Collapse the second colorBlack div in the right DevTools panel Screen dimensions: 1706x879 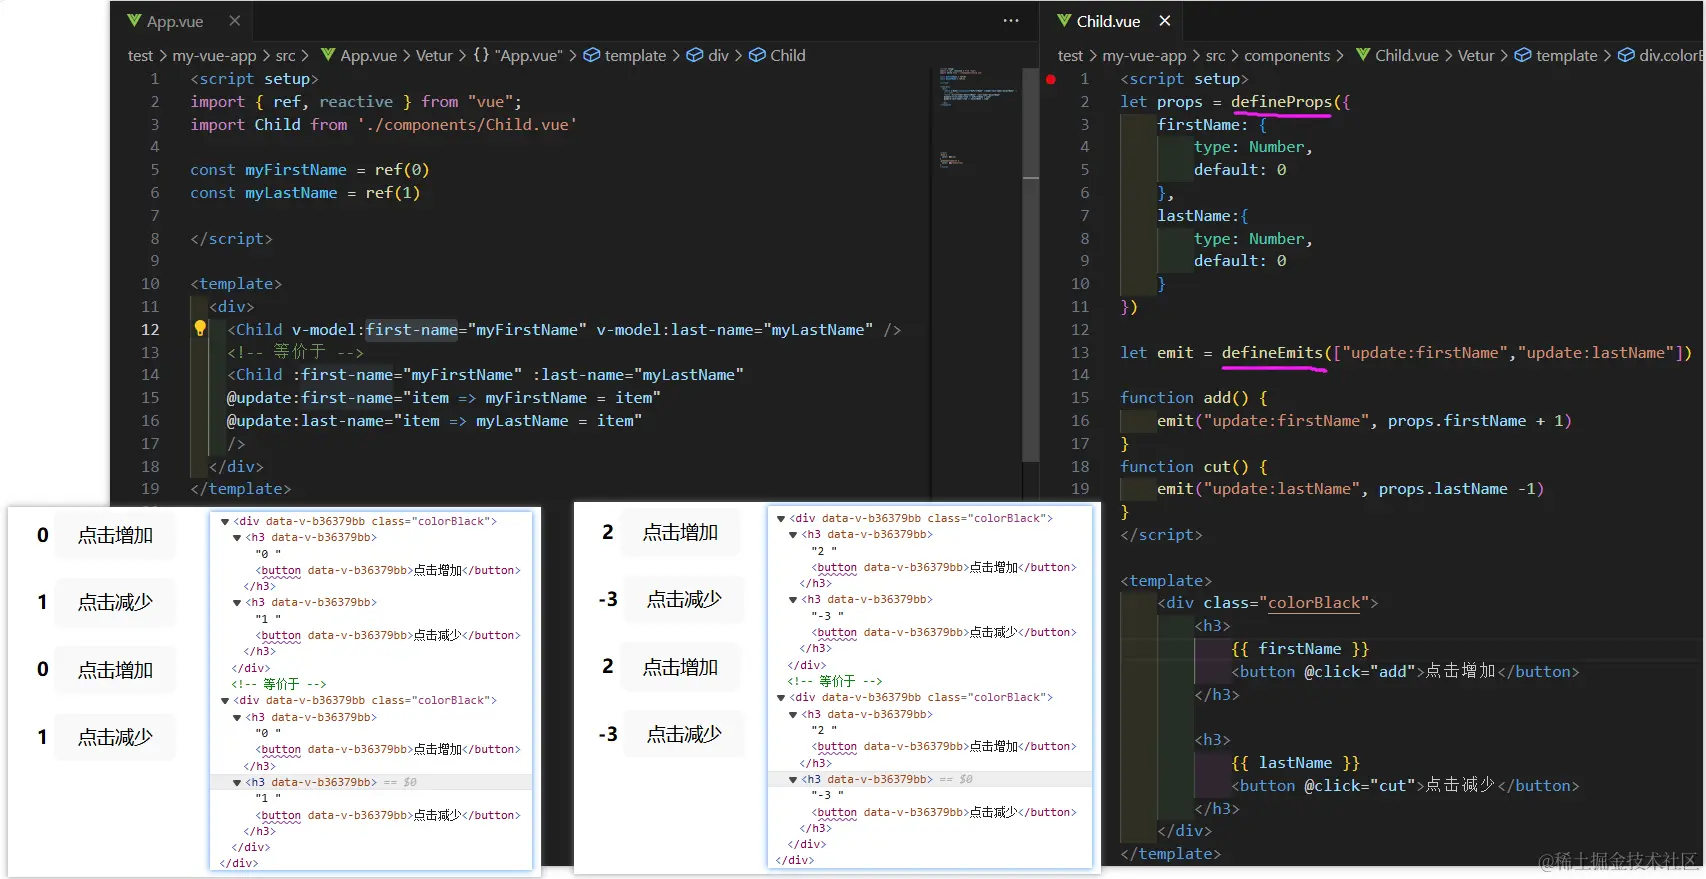pos(781,697)
